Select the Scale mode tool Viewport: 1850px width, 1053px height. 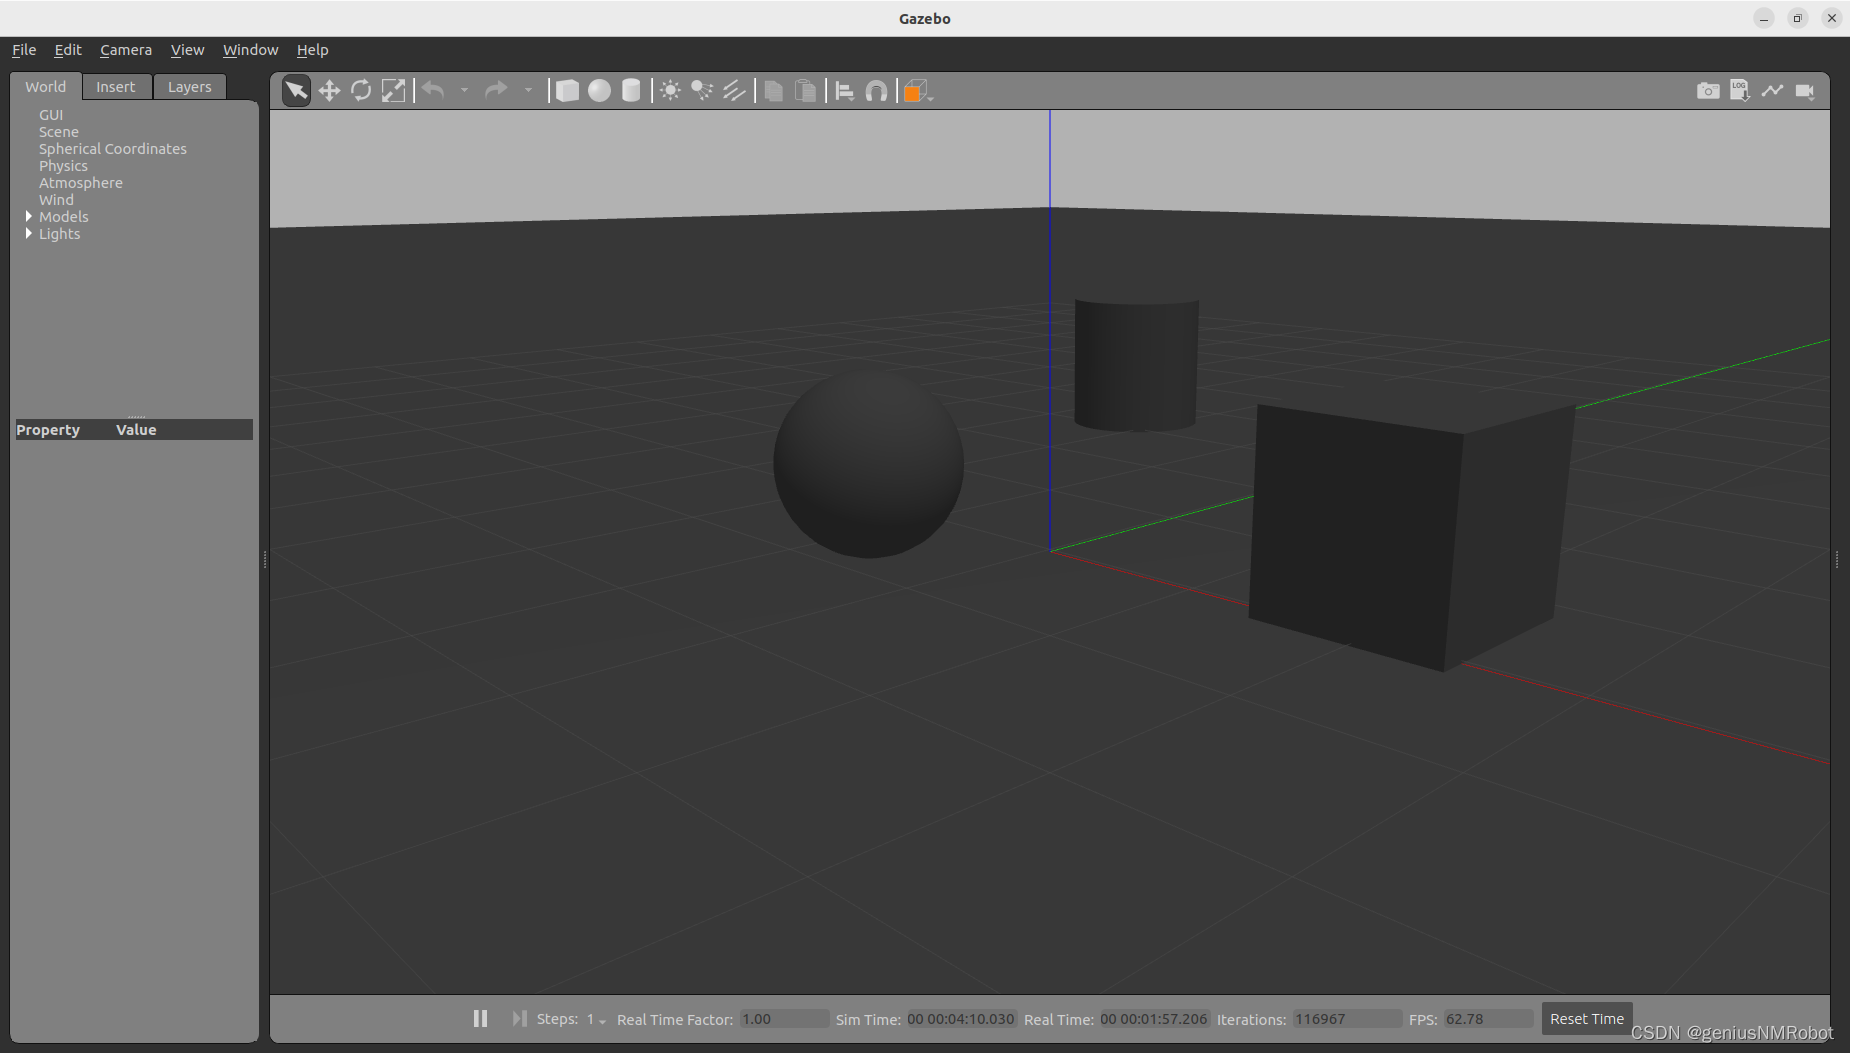point(393,90)
